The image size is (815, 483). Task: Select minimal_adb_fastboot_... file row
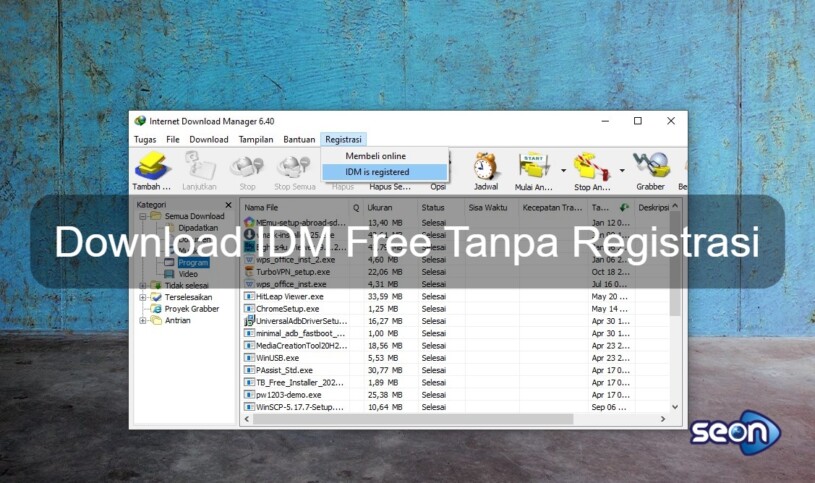(x=455, y=333)
